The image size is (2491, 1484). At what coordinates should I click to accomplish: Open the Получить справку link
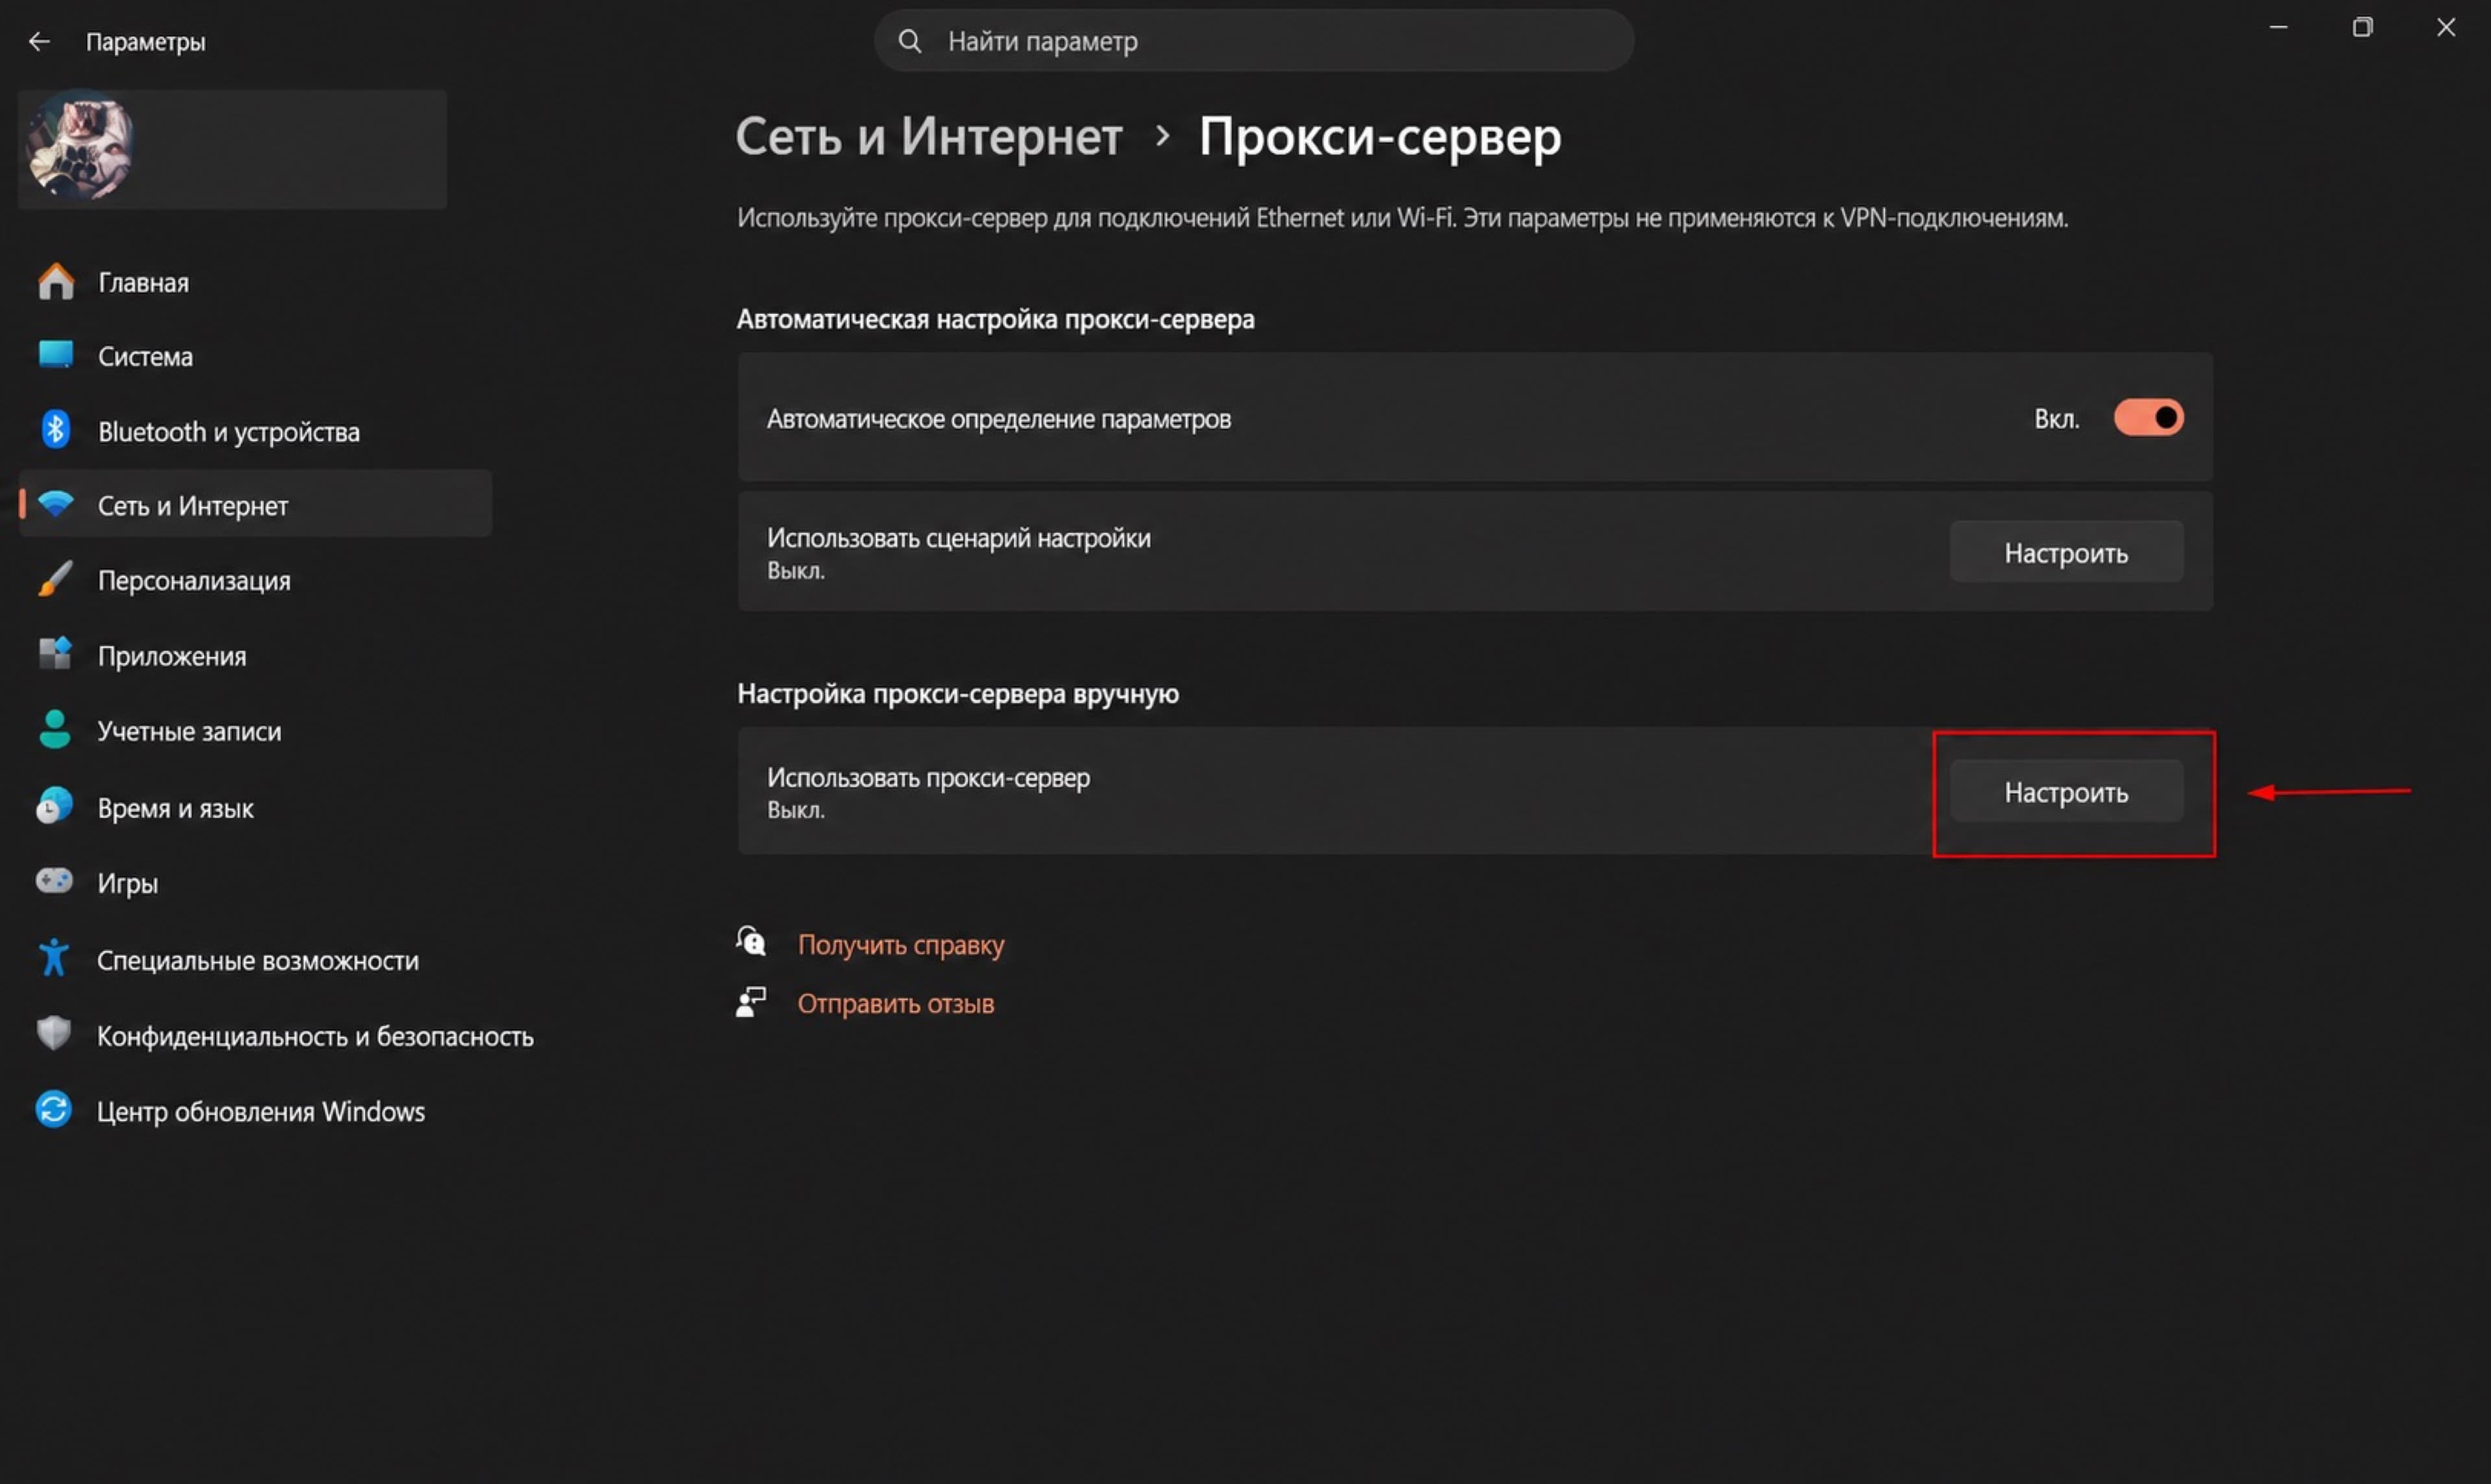(x=901, y=945)
